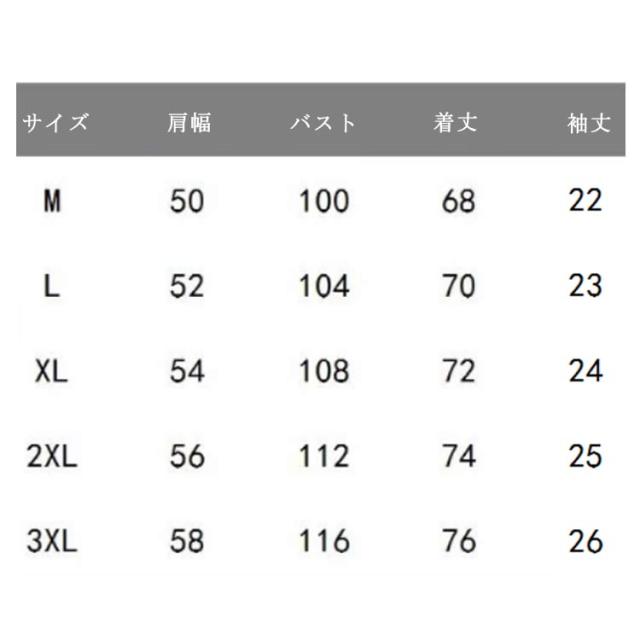Click bust value 108 in XL row
Viewport: 640px width, 640px height.
[x=324, y=372]
